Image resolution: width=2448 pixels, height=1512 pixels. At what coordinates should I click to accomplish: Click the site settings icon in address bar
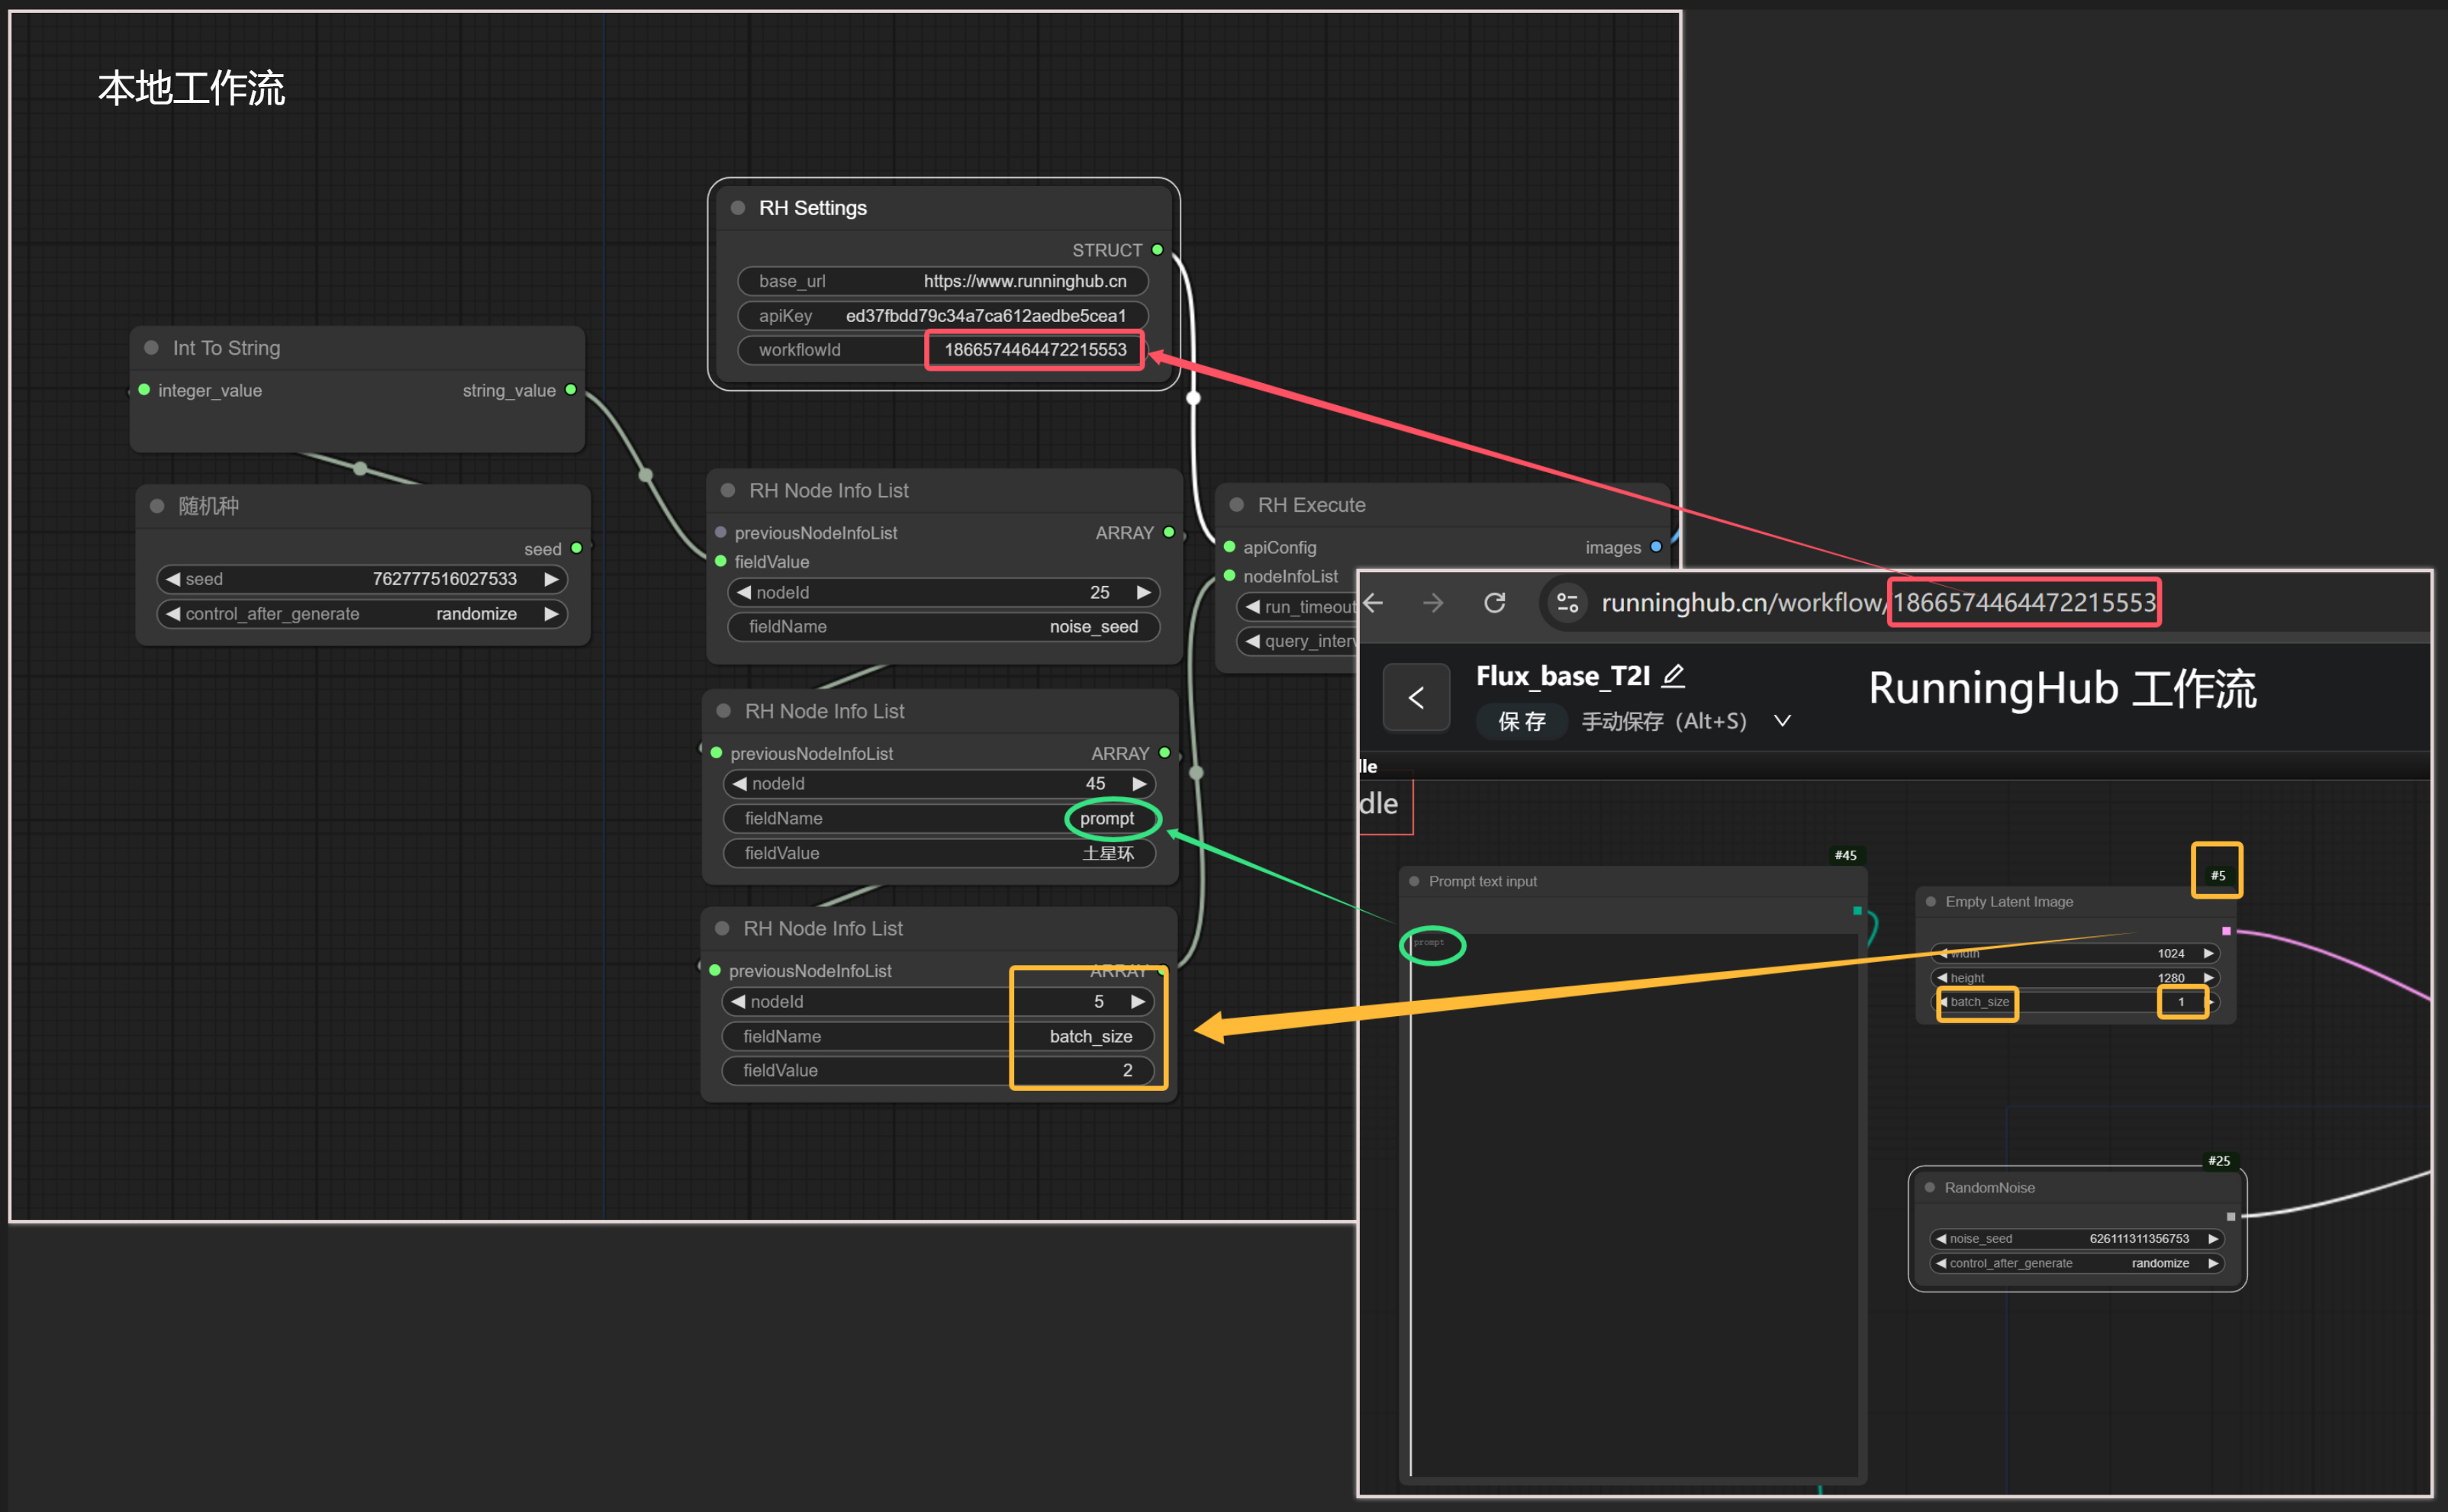(x=1567, y=603)
